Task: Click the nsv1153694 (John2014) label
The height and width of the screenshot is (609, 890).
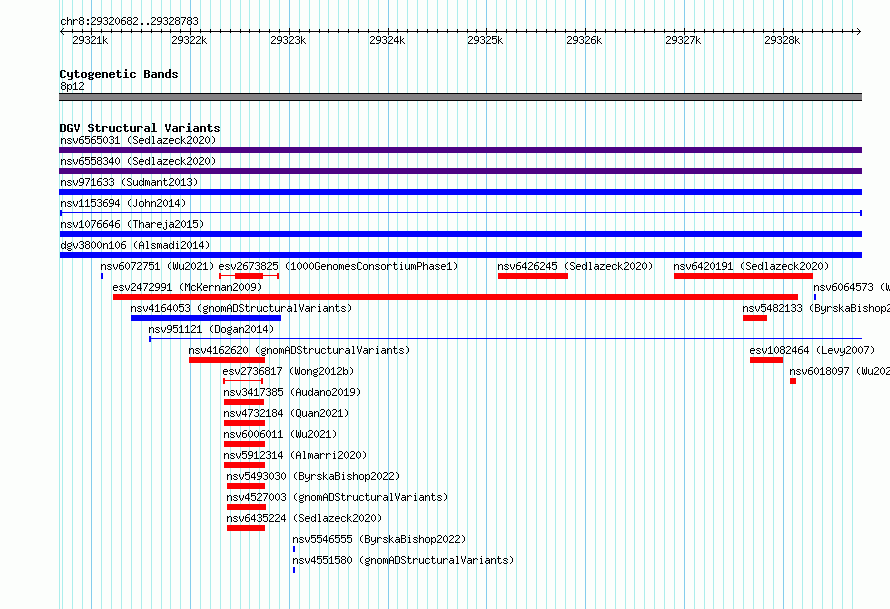Action: (123, 203)
